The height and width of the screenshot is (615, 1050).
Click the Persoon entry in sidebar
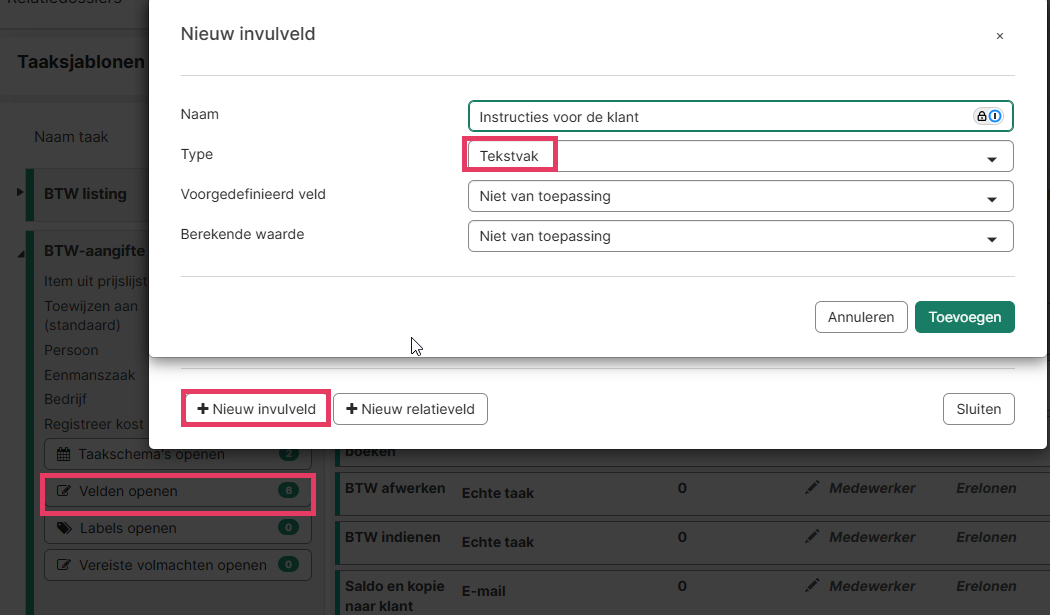click(x=71, y=350)
